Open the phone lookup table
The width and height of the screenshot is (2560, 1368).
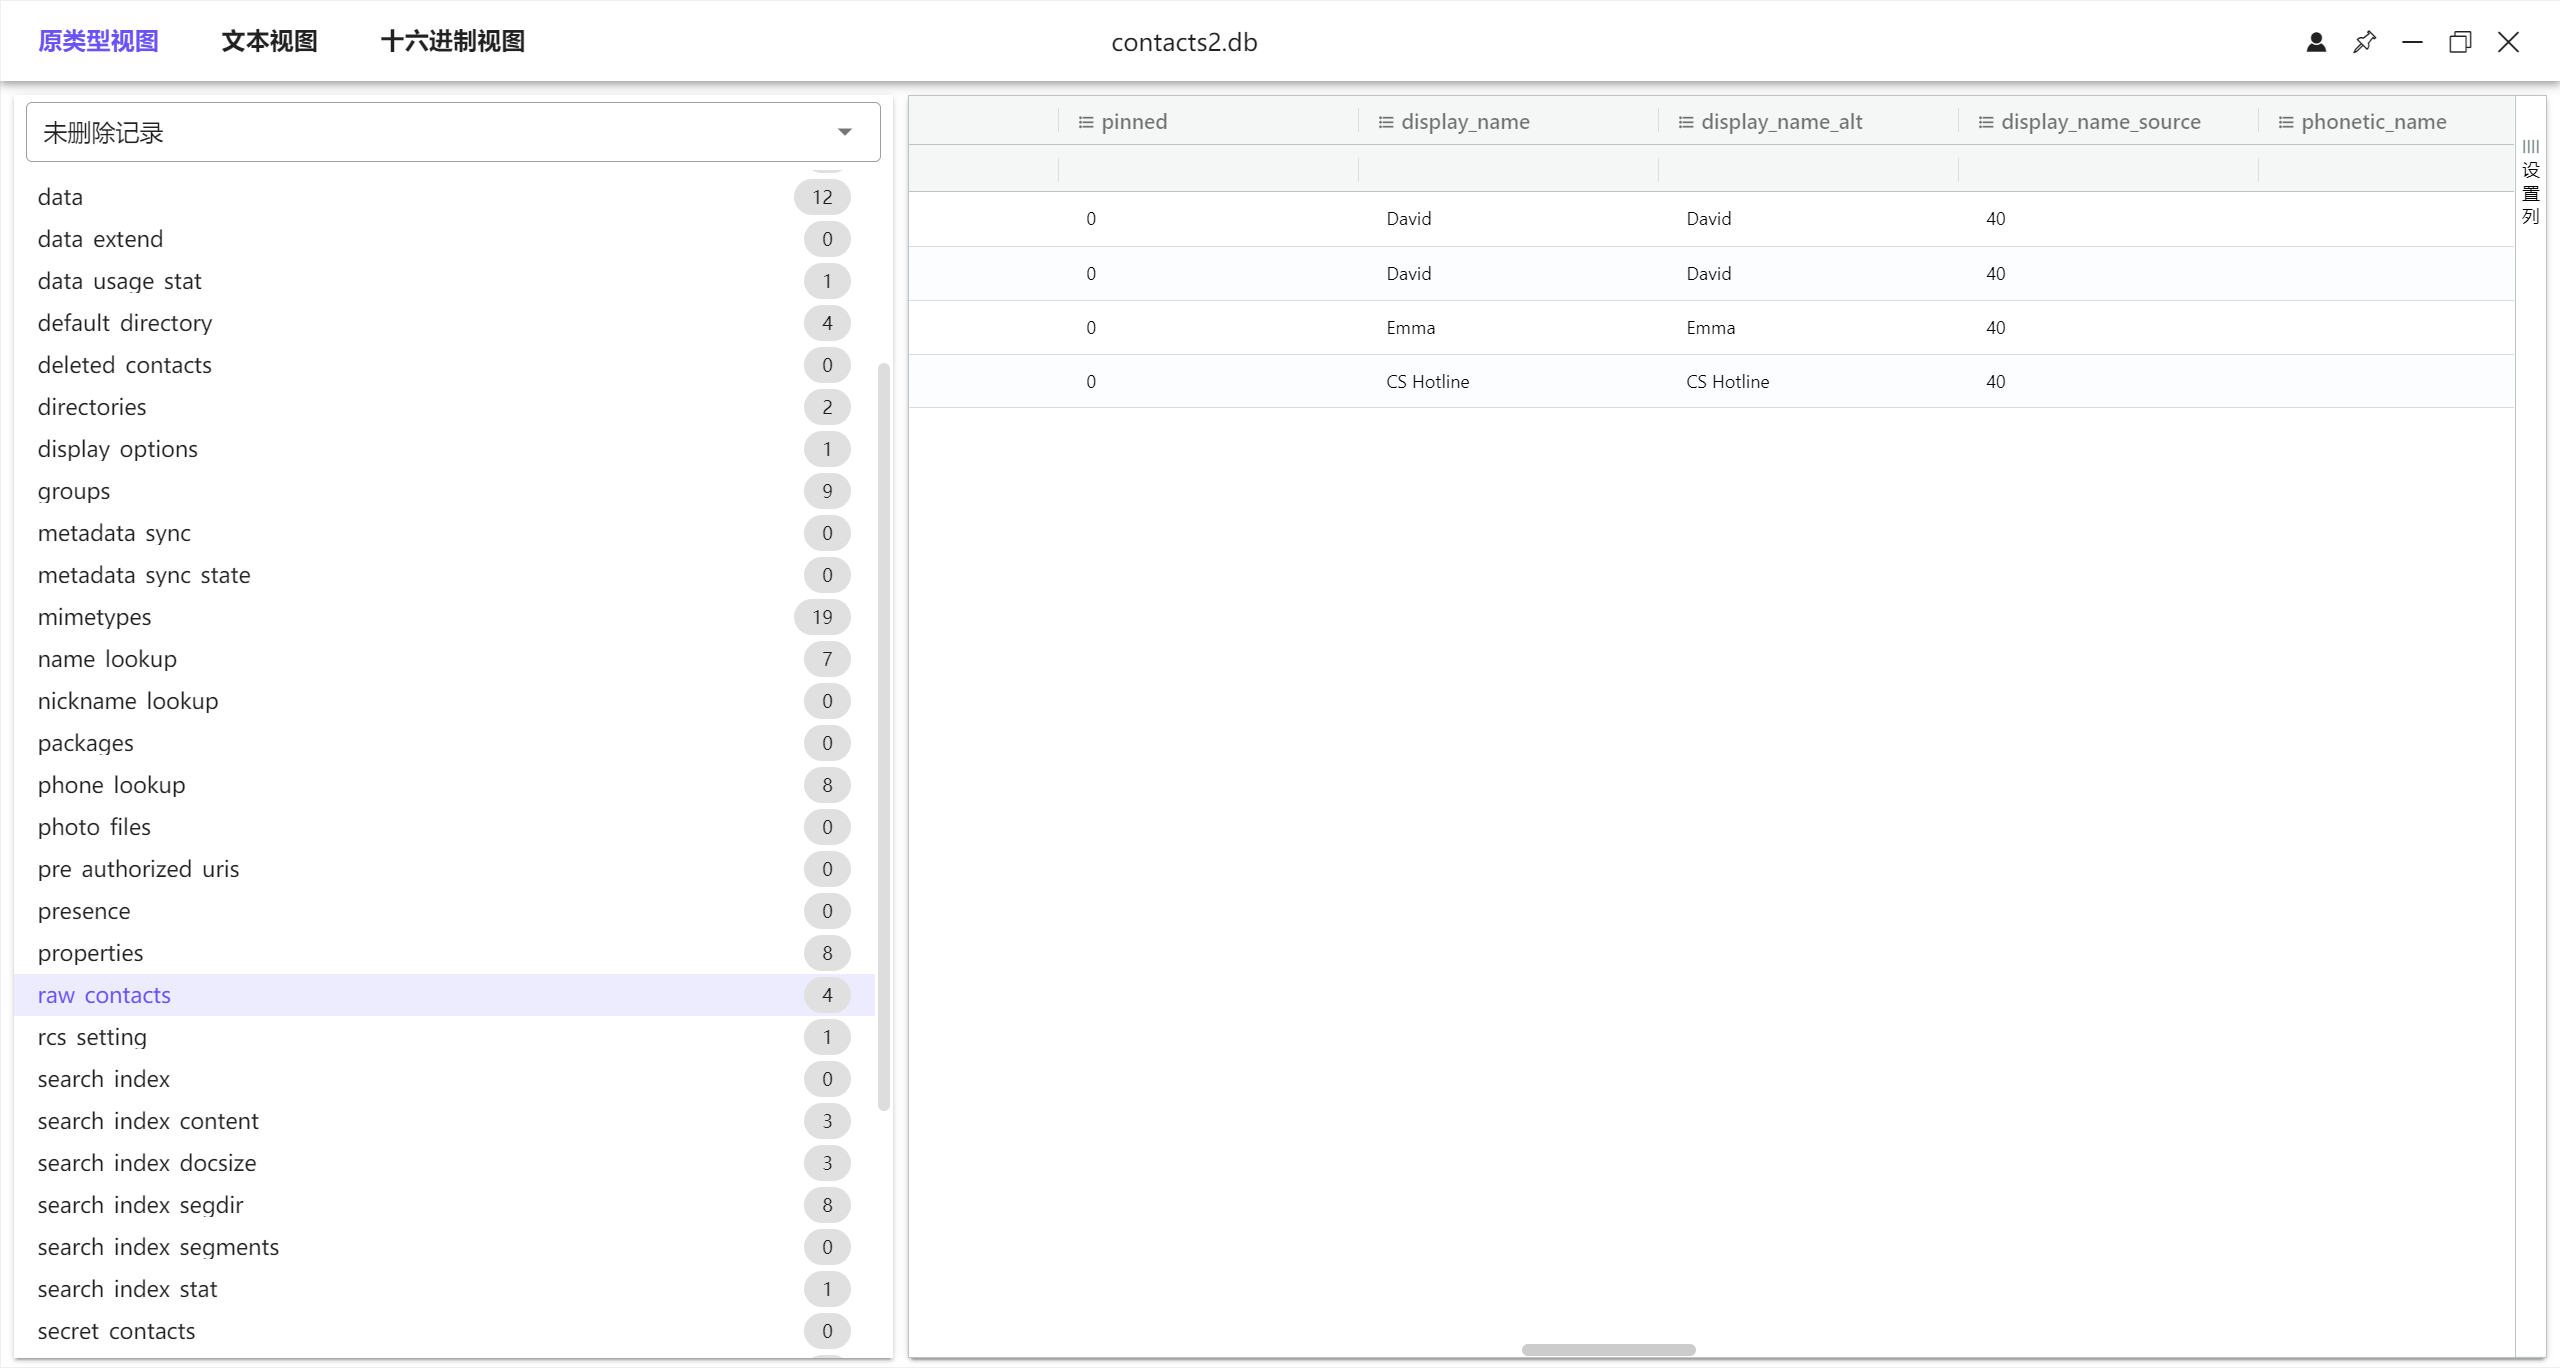click(x=111, y=785)
